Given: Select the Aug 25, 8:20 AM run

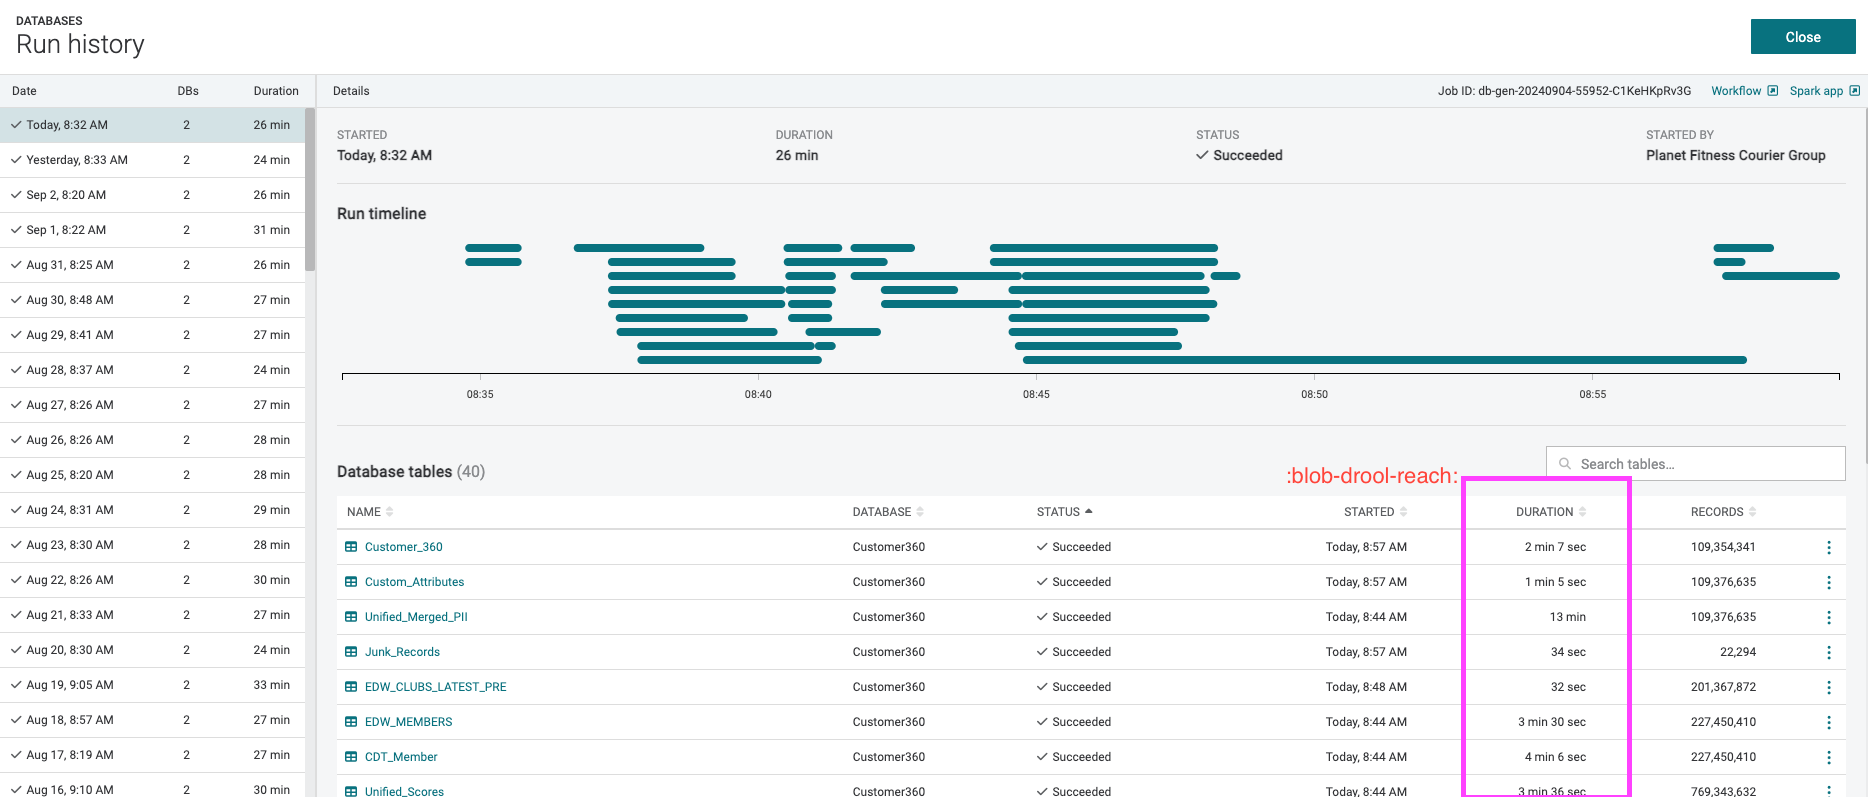Looking at the screenshot, I should click(x=152, y=475).
